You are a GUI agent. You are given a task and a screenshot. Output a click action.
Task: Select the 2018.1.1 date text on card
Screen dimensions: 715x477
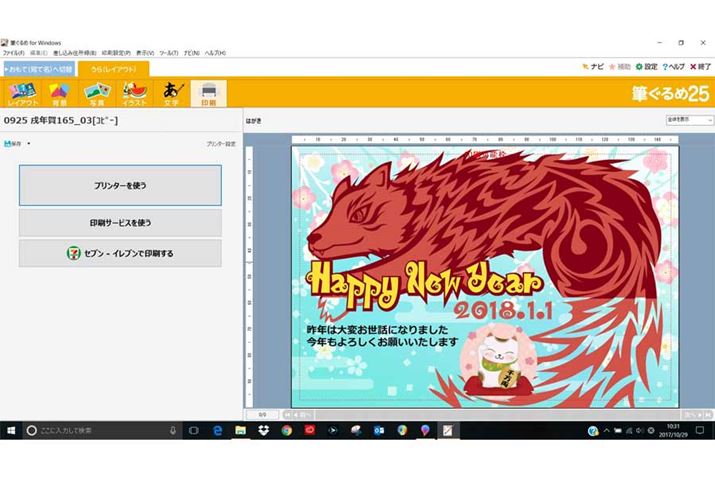click(503, 311)
